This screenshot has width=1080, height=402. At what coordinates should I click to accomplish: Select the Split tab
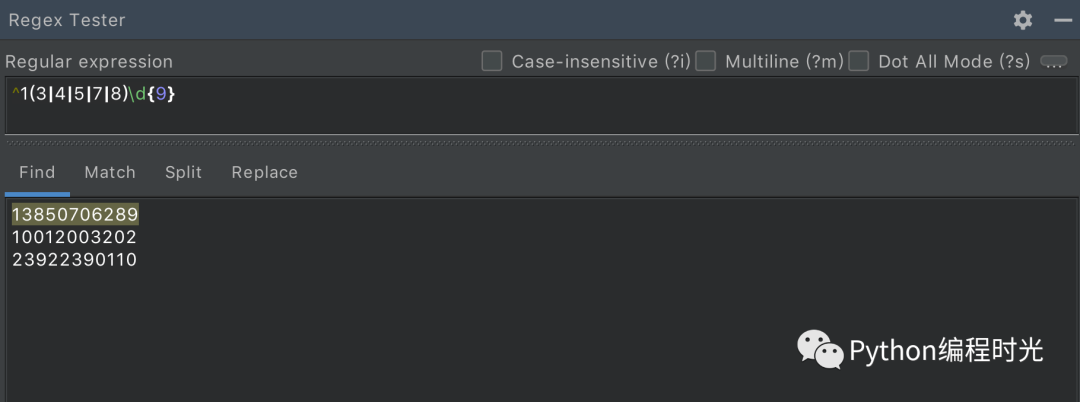(x=183, y=172)
